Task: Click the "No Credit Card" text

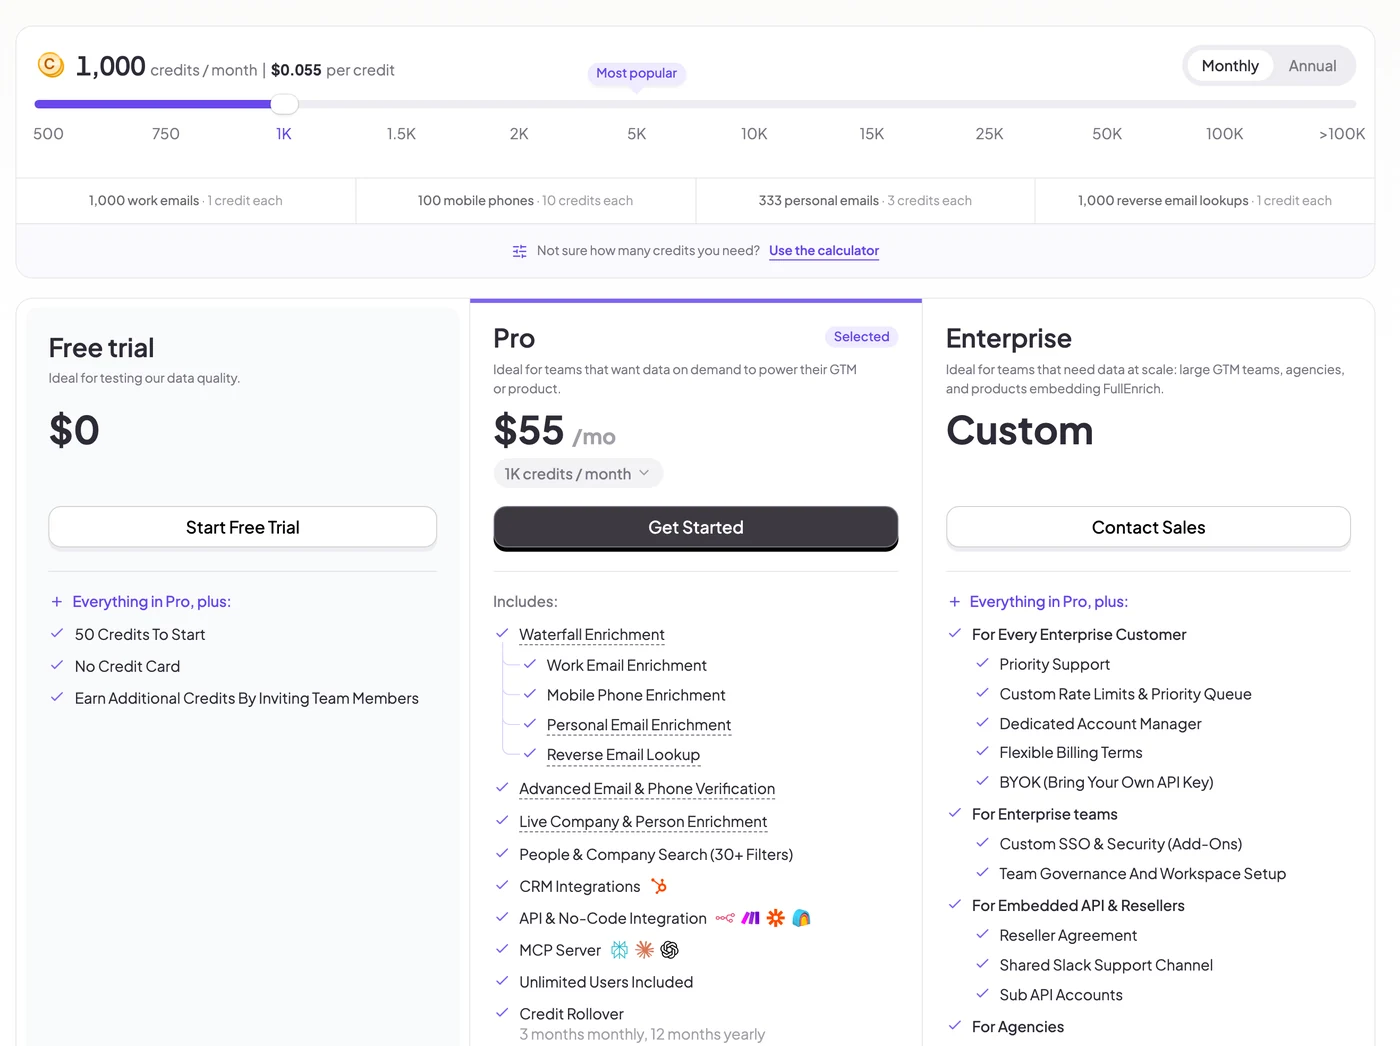Action: pyautogui.click(x=127, y=666)
